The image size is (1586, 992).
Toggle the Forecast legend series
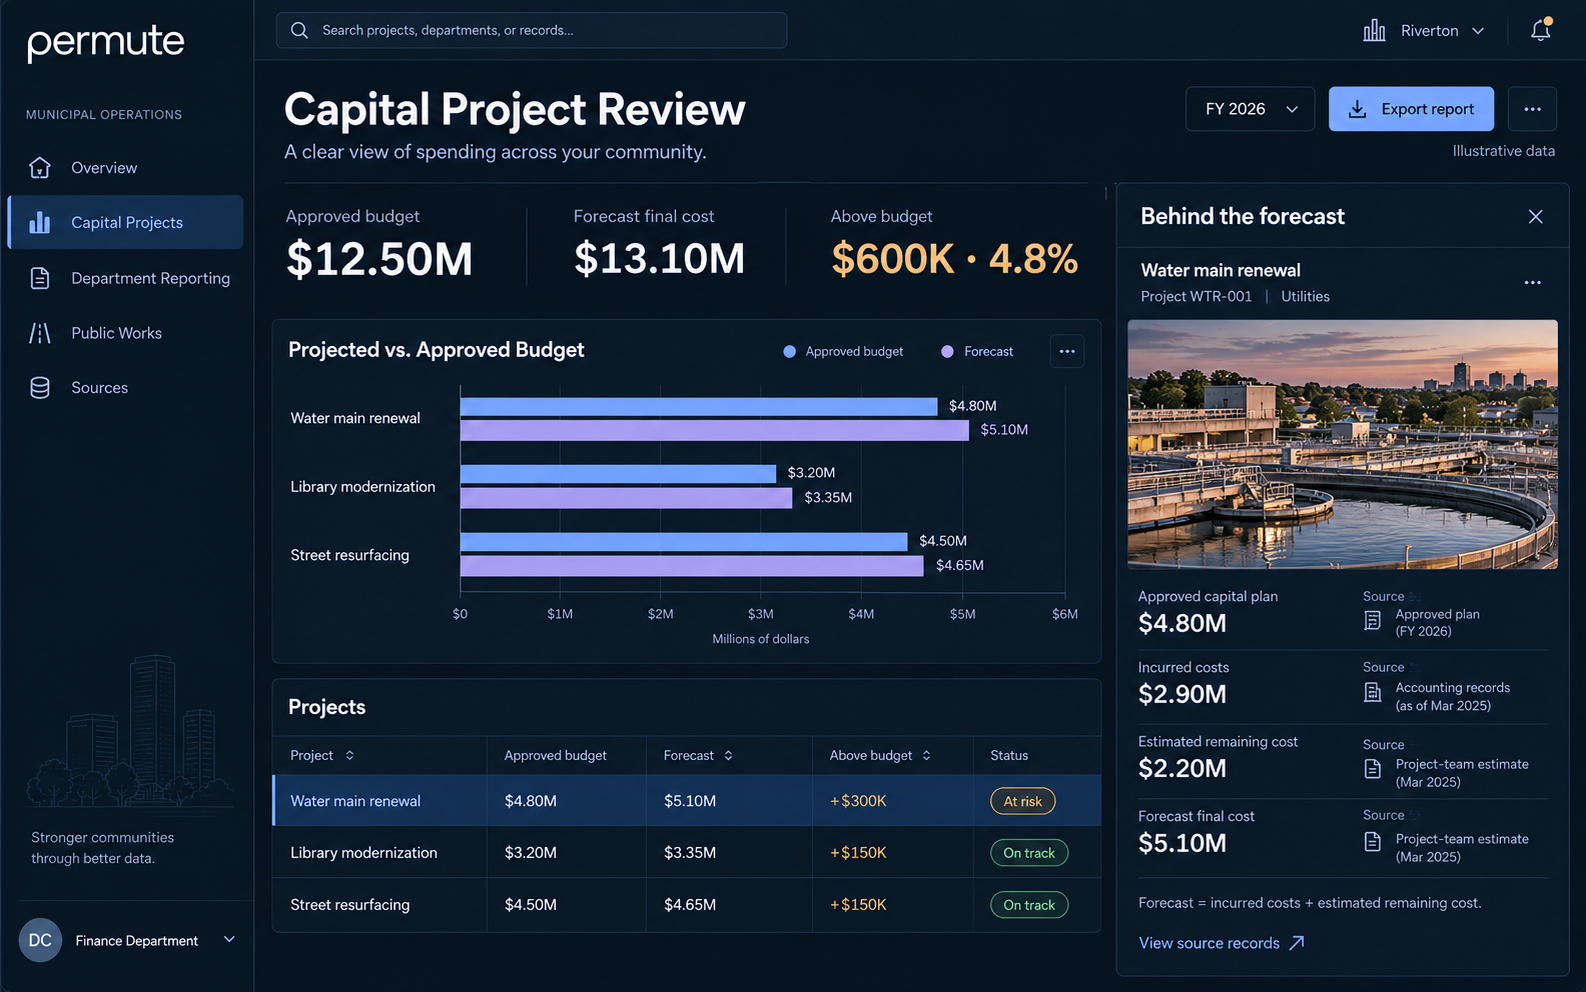[977, 351]
